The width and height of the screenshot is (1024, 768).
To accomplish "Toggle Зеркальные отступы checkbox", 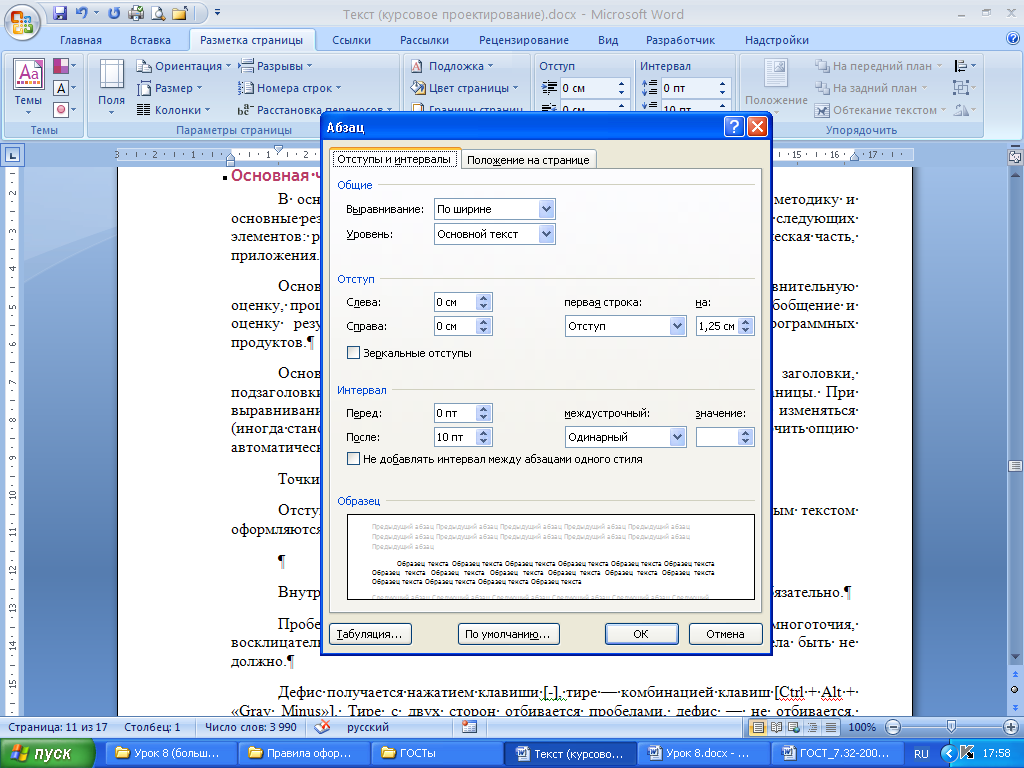I will coord(353,353).
